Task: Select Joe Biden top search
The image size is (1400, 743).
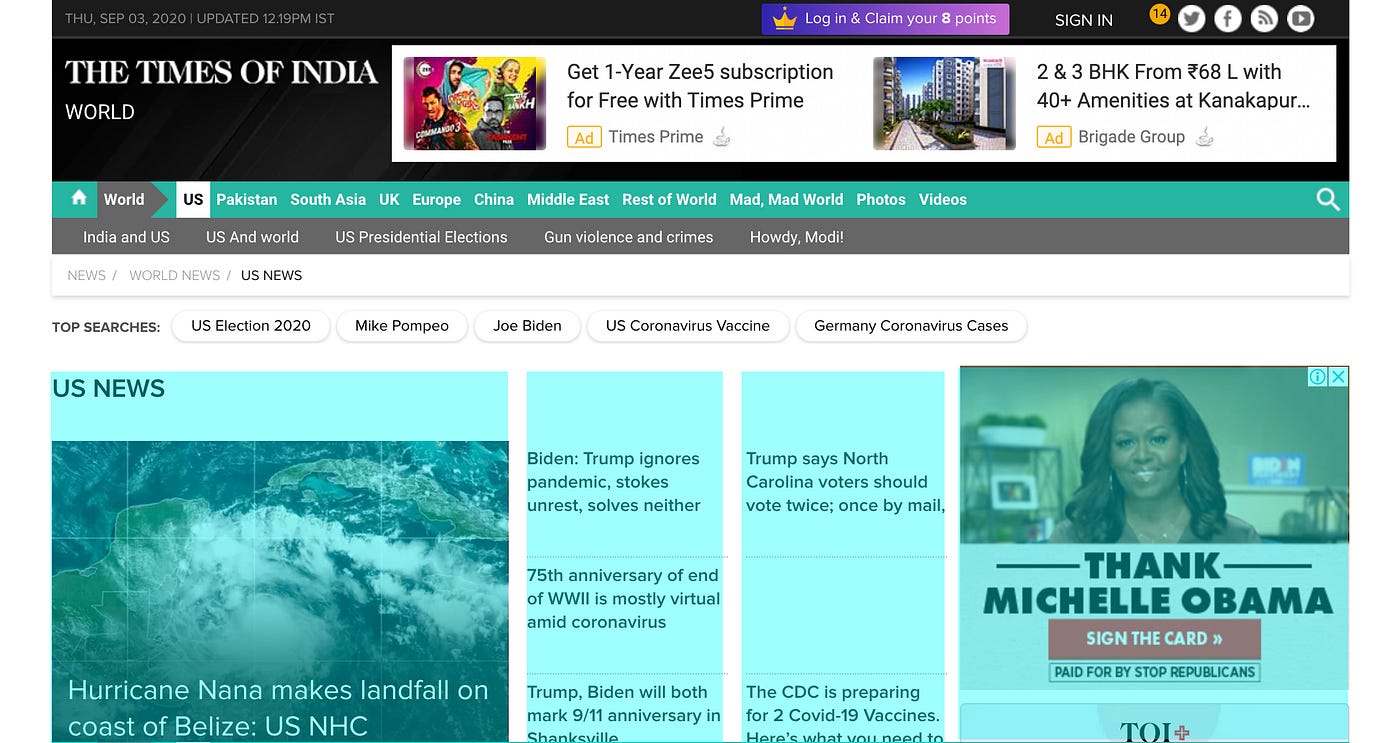Action: point(527,326)
